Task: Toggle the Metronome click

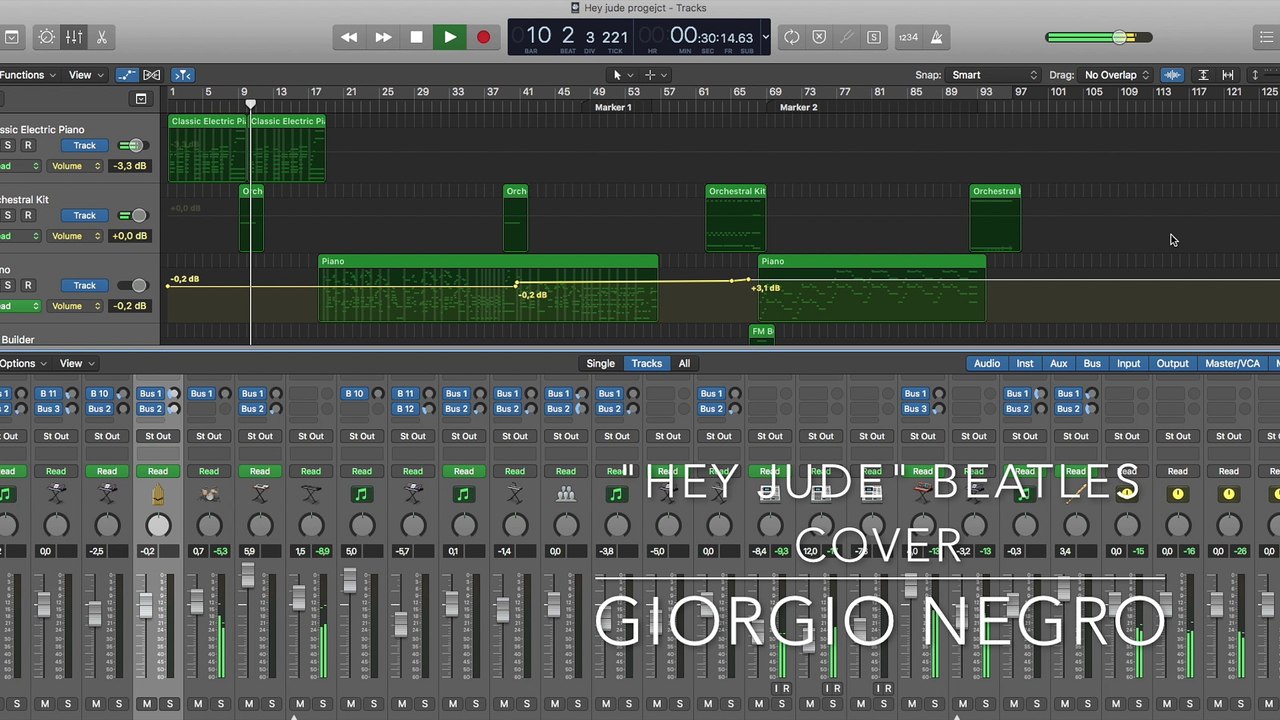Action: pos(936,37)
